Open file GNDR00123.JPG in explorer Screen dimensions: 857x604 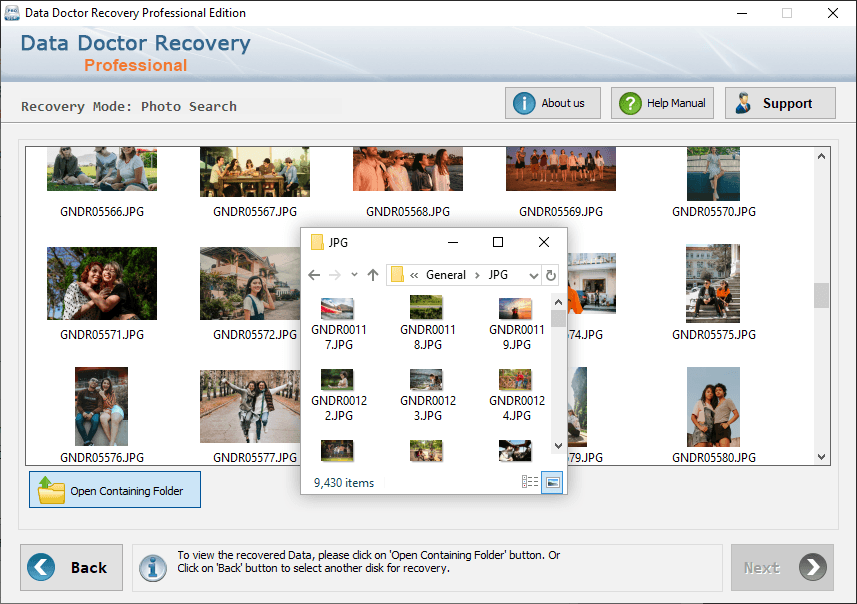[x=427, y=395]
